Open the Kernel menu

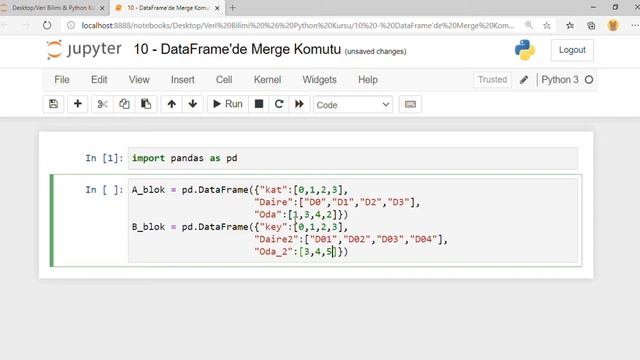267,80
